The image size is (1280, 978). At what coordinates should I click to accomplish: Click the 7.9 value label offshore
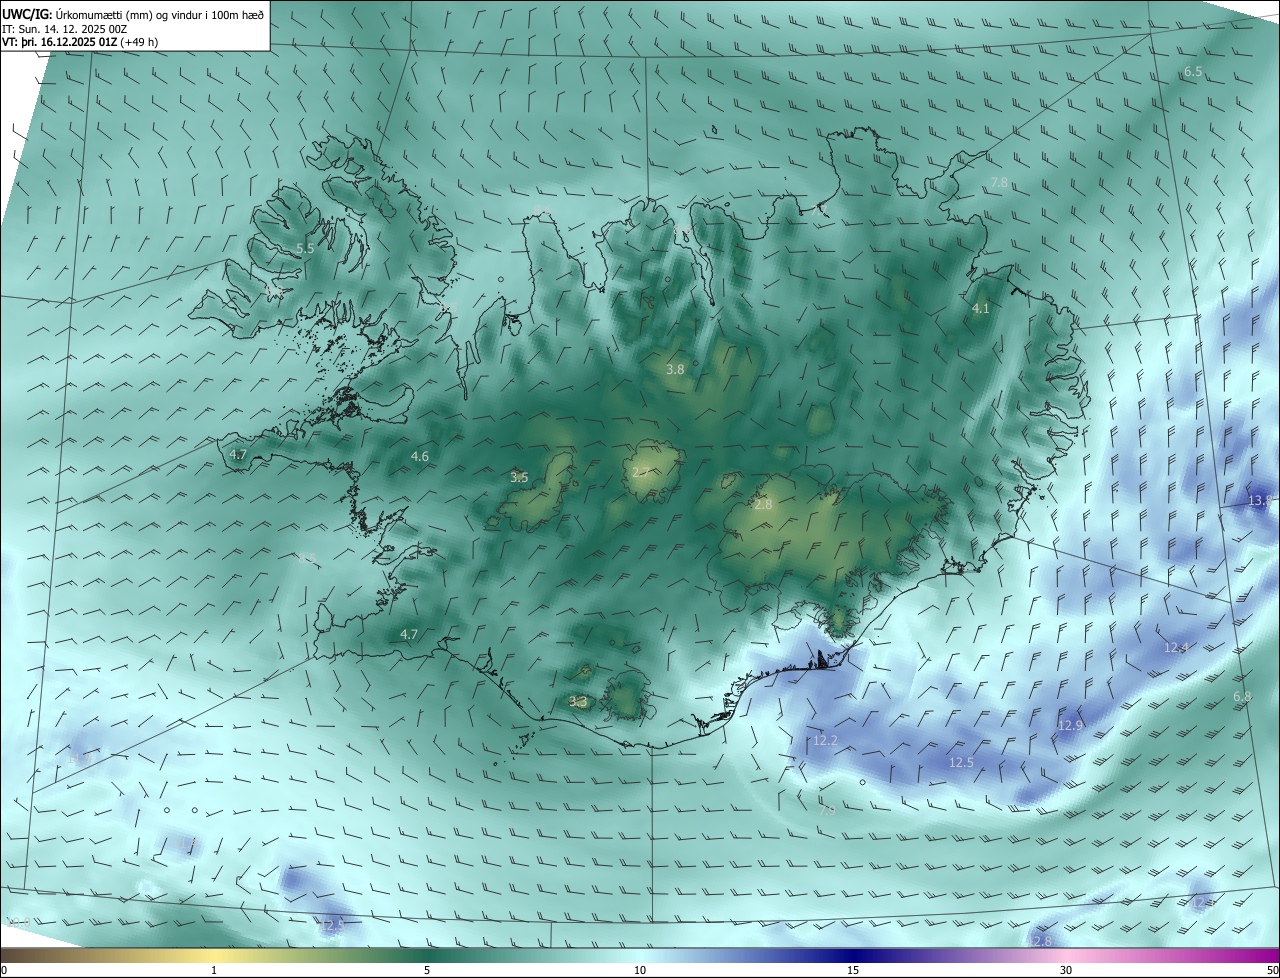[827, 811]
